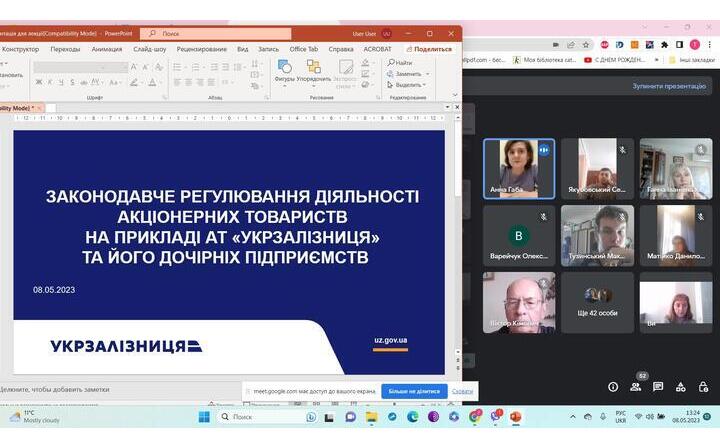Viewport: 720px width, 448px height.
Task: Toggle strikethrough text formatting
Action: [x=83, y=82]
